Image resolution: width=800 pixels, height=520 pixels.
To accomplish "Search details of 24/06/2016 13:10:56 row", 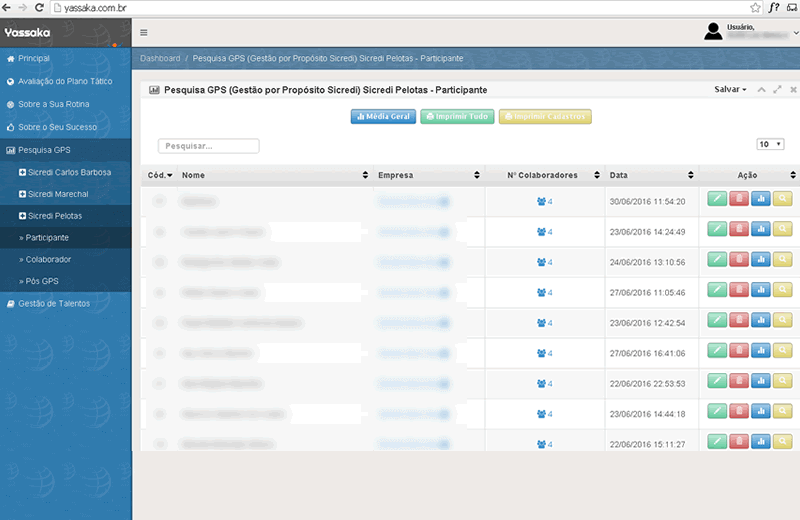I will (x=782, y=260).
